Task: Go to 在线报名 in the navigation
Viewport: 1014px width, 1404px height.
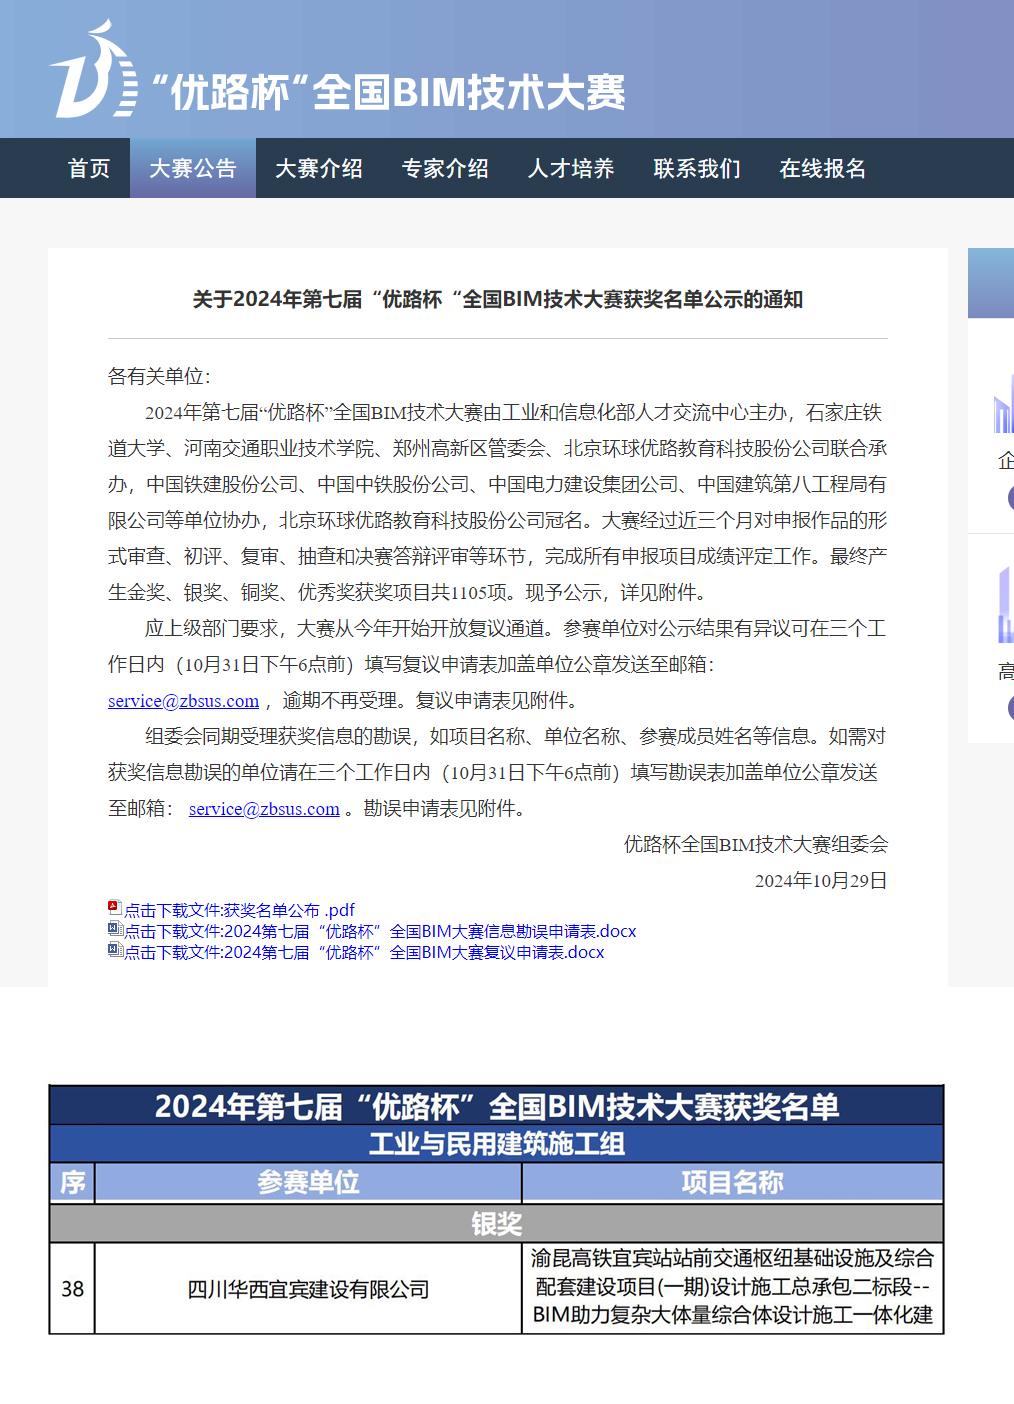Action: coord(823,168)
